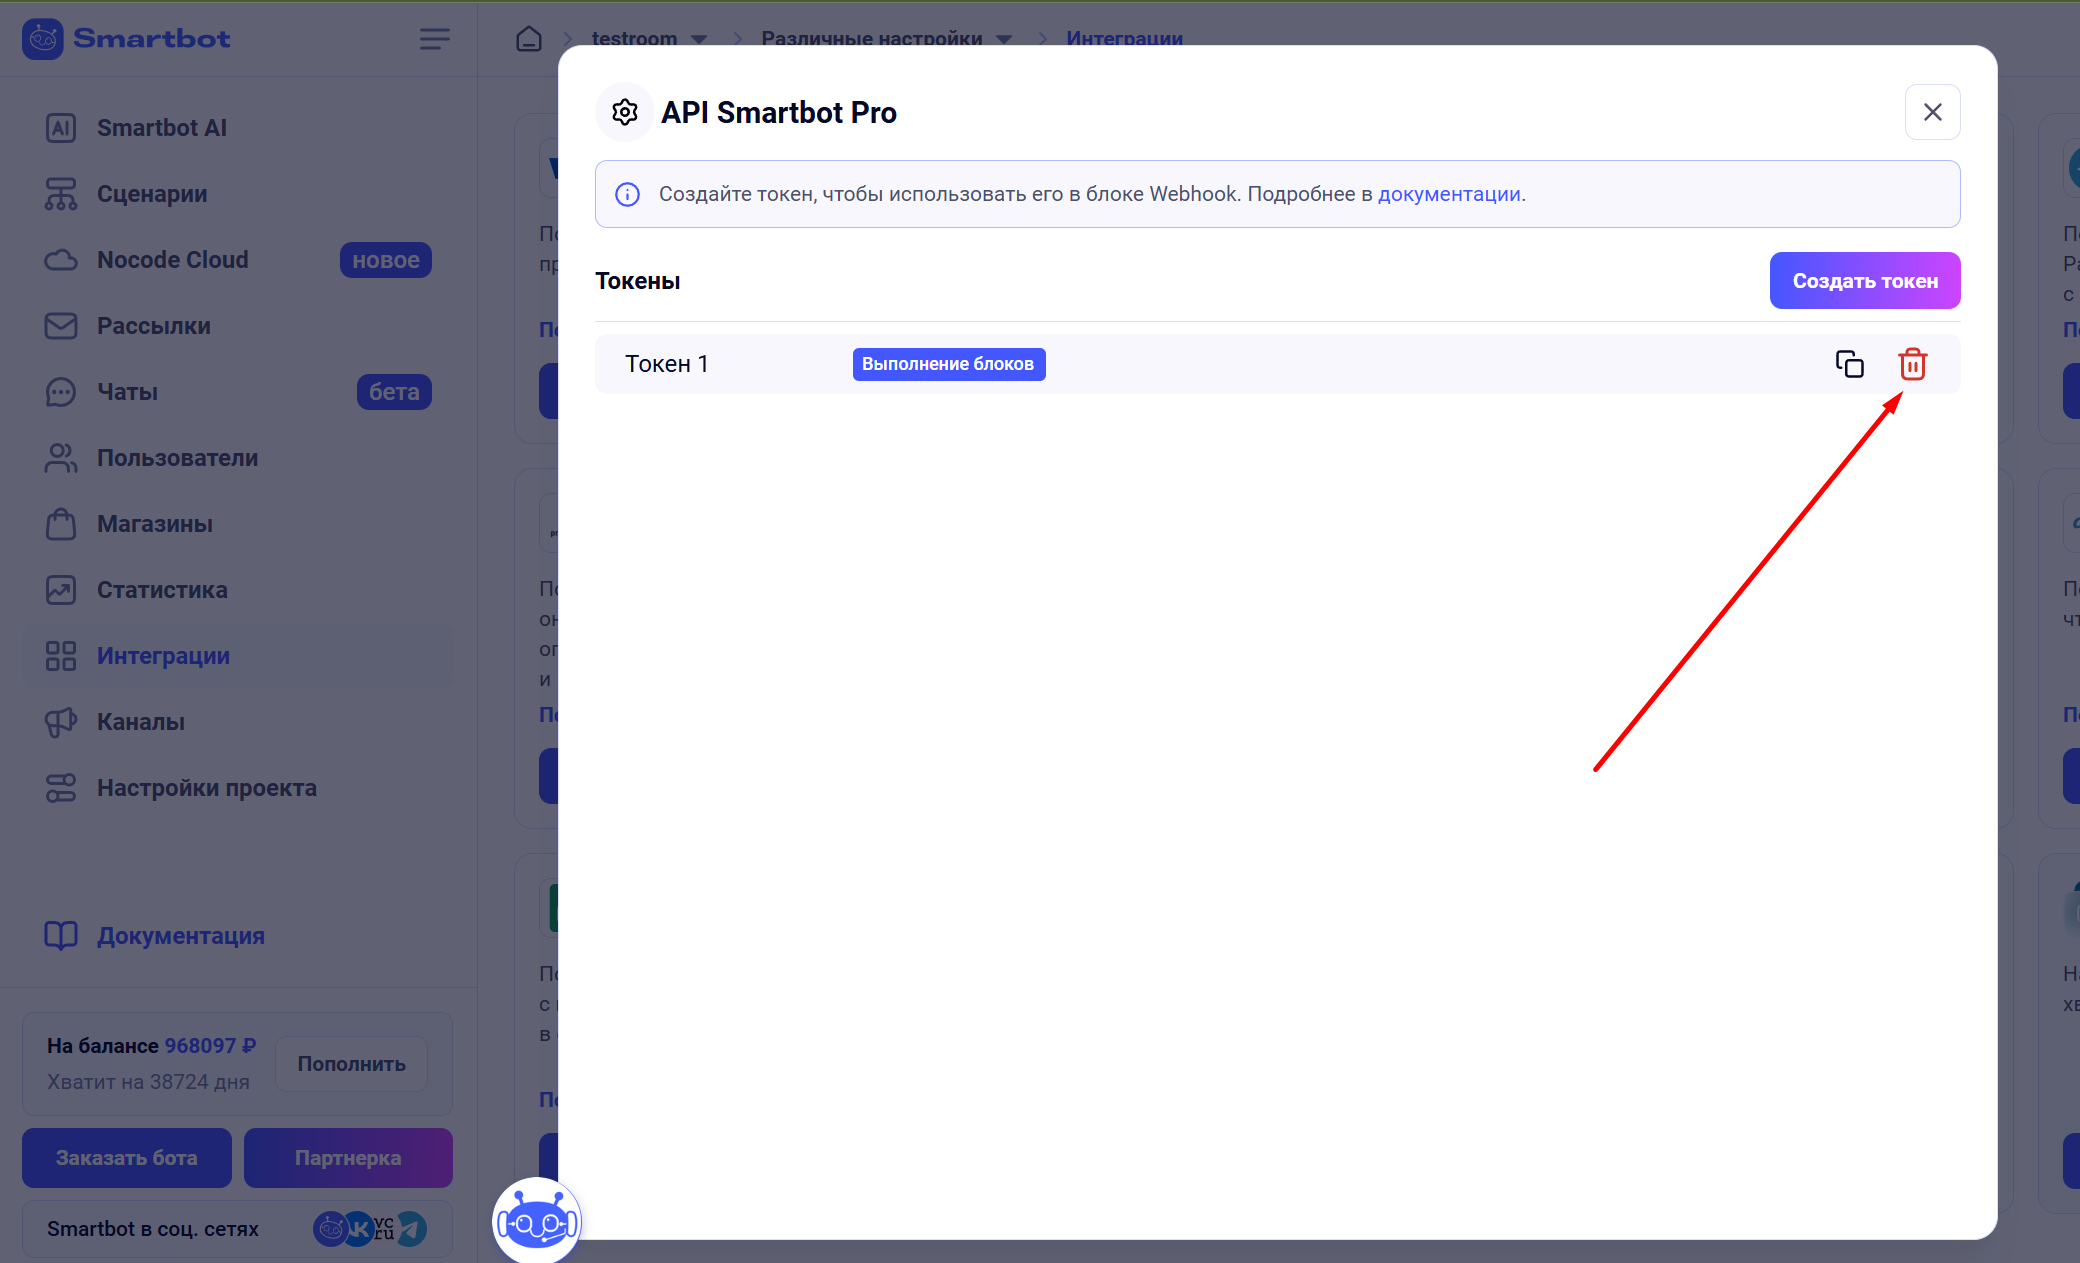Click the Пополнить balance button

pos(351,1064)
